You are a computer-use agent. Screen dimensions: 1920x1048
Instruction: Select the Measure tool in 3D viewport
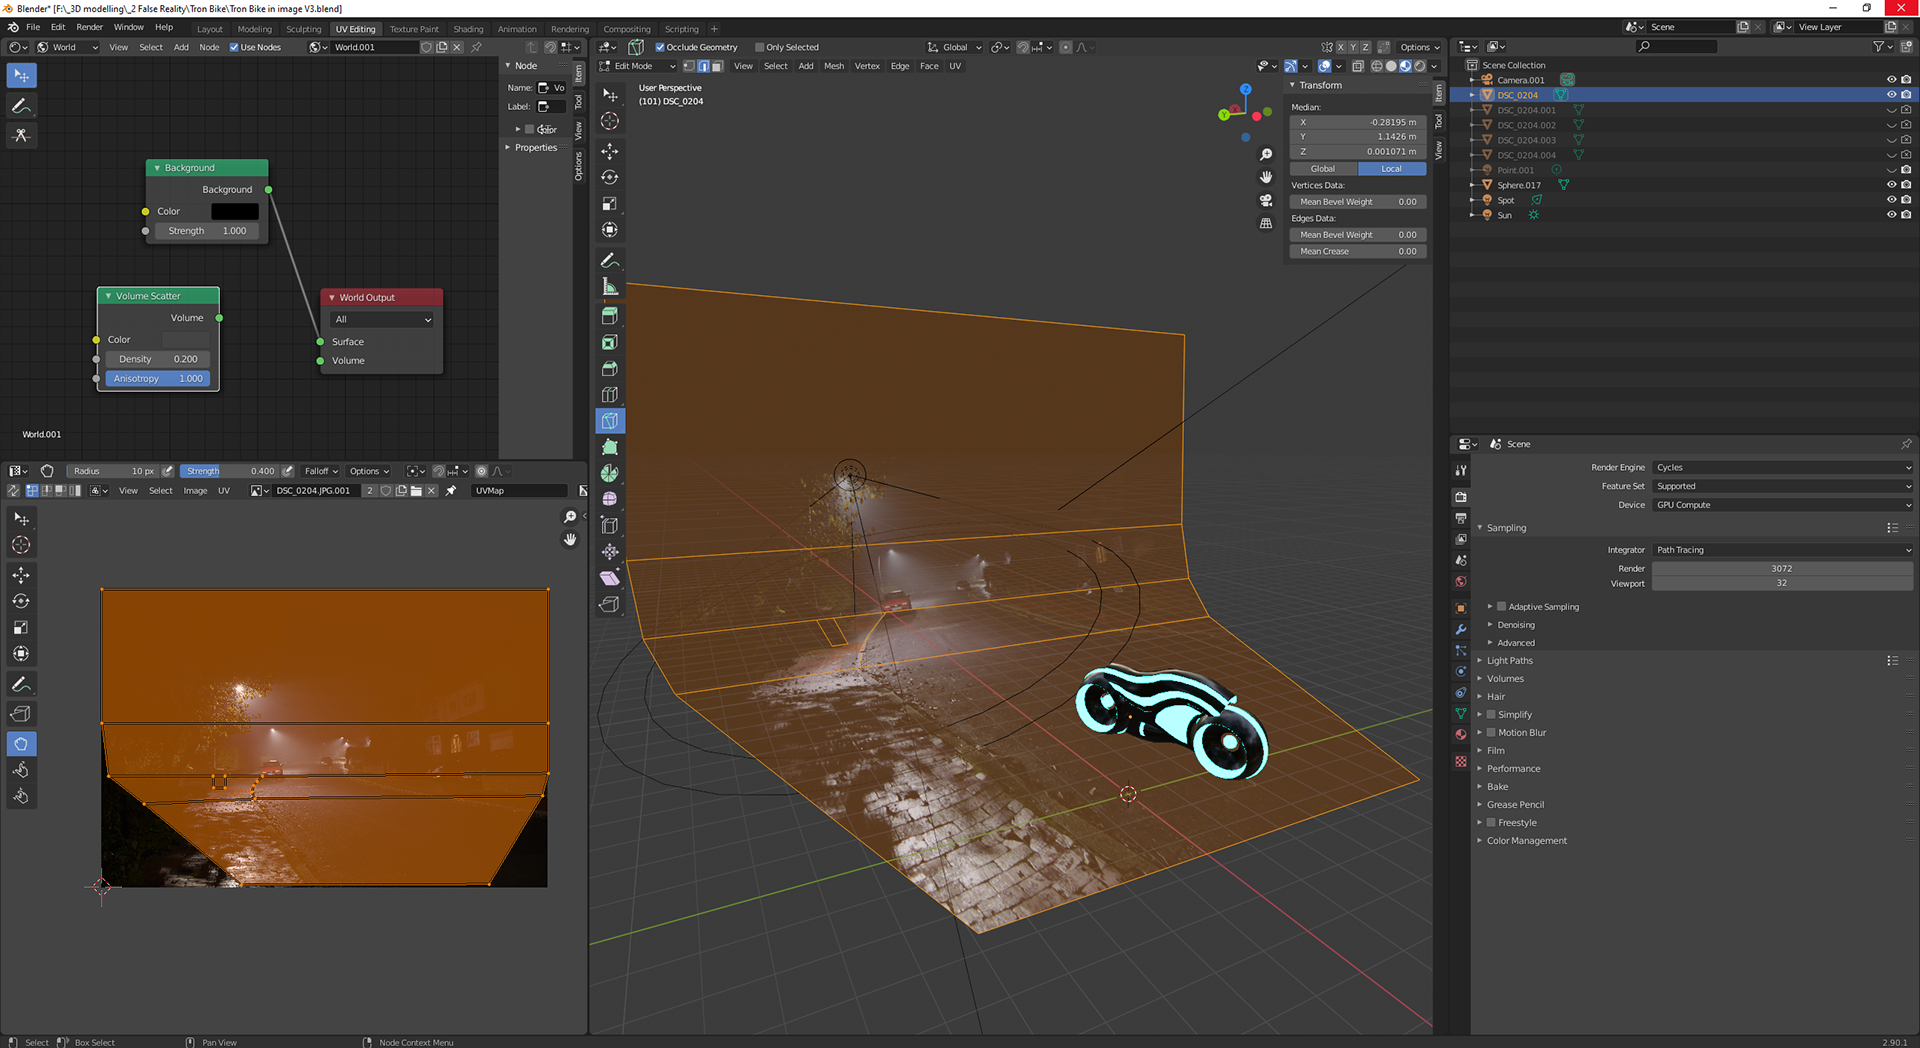point(610,287)
